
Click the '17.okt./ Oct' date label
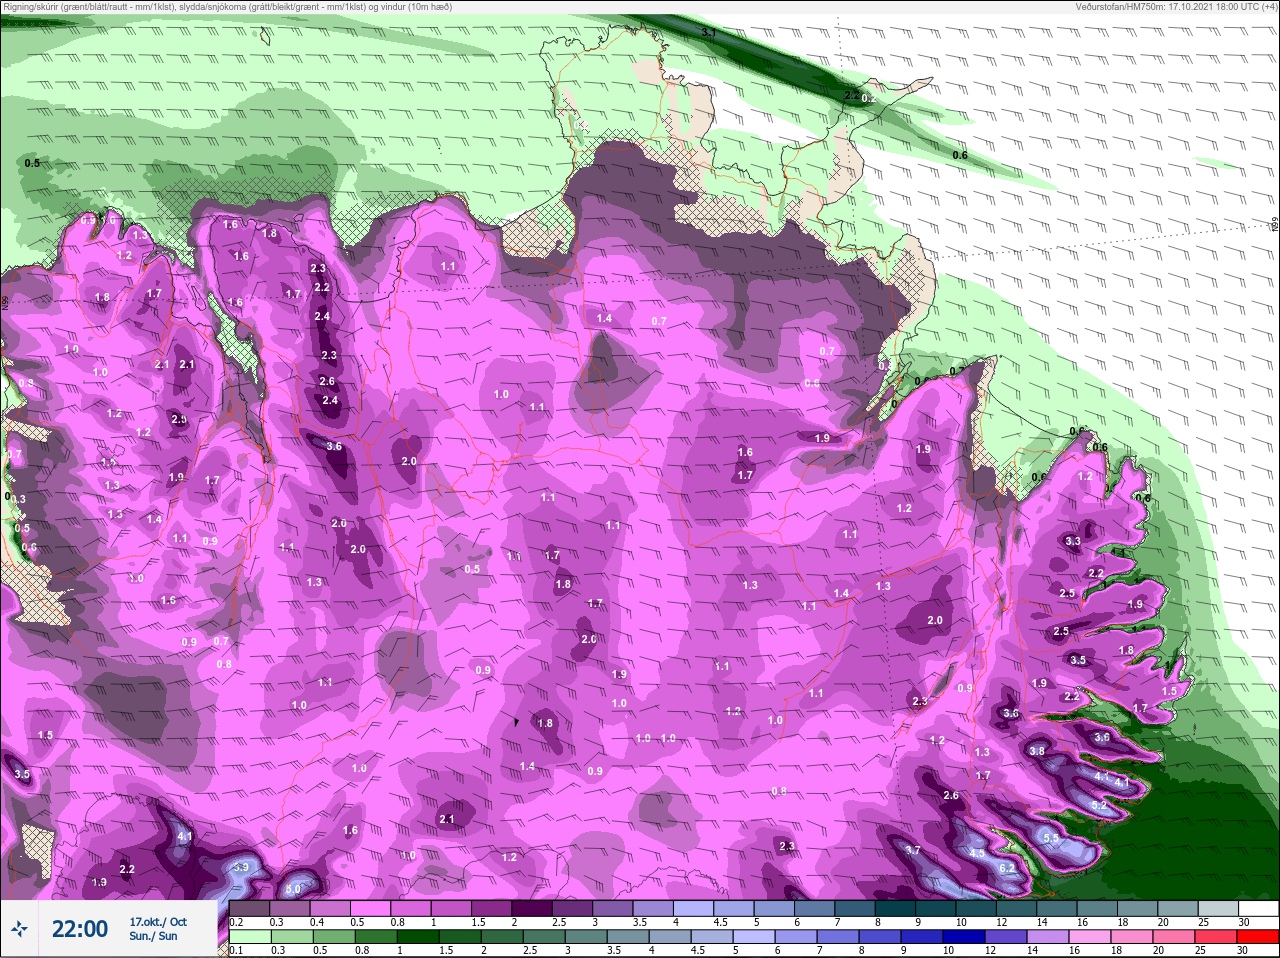point(158,922)
